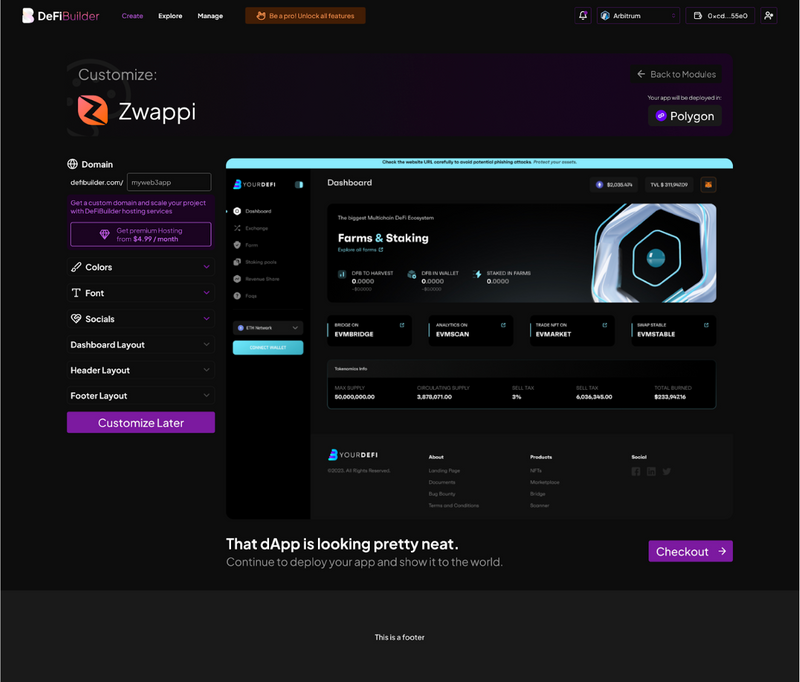800x682 pixels.
Task: Open the Arbitrum network dropdown
Action: click(639, 16)
